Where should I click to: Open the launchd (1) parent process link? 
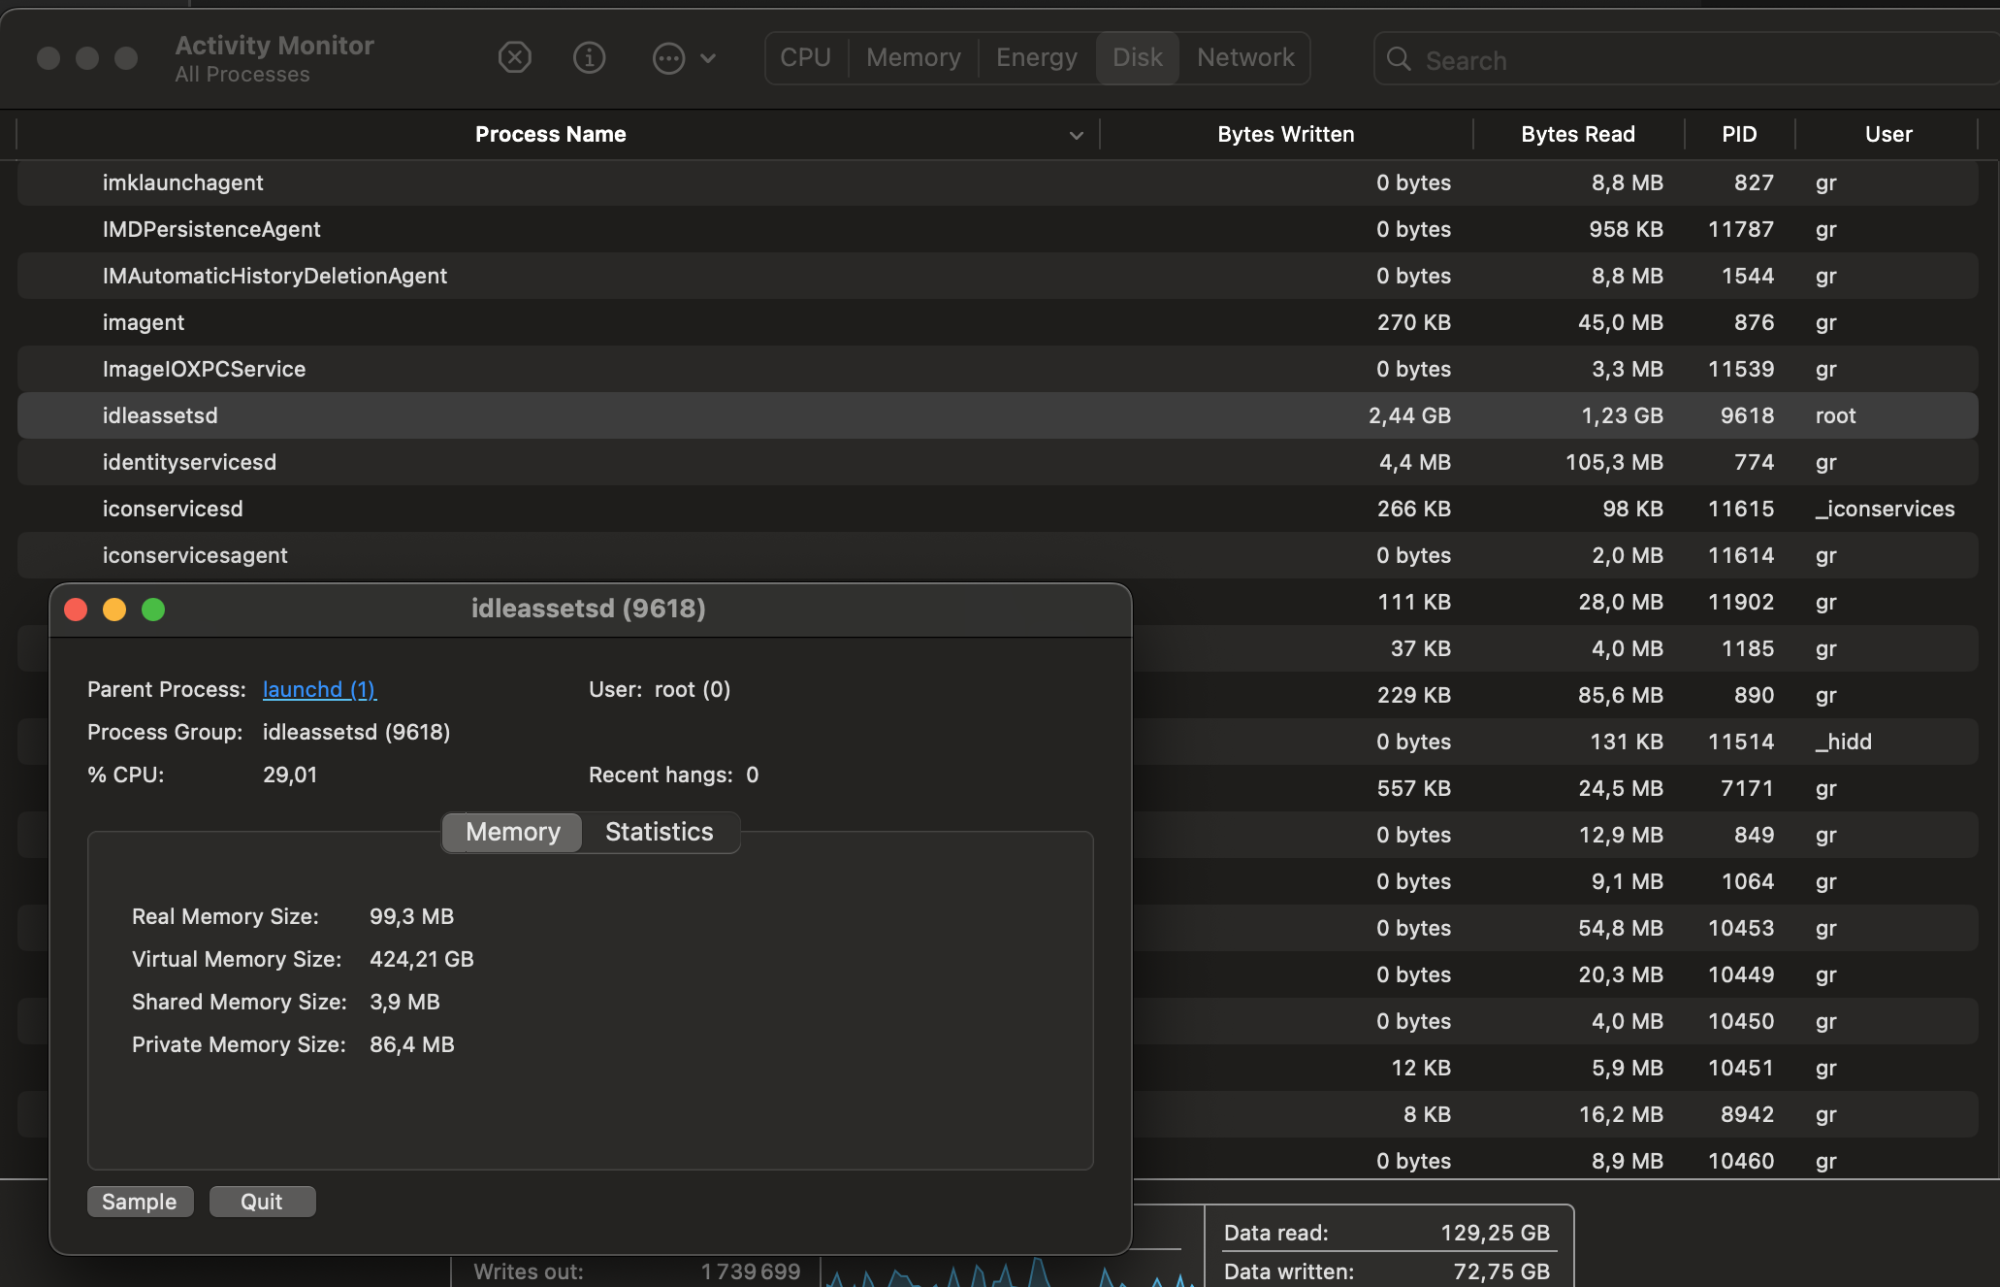point(319,689)
